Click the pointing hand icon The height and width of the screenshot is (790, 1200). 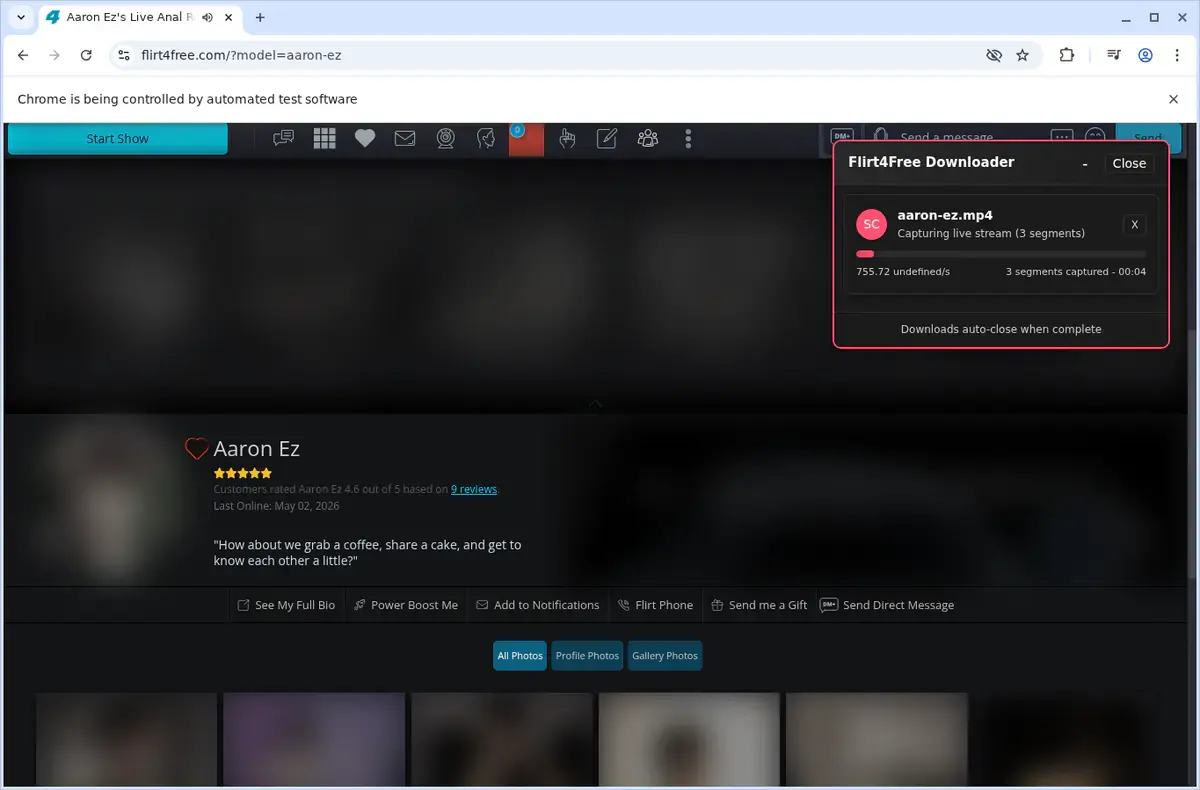(x=567, y=139)
